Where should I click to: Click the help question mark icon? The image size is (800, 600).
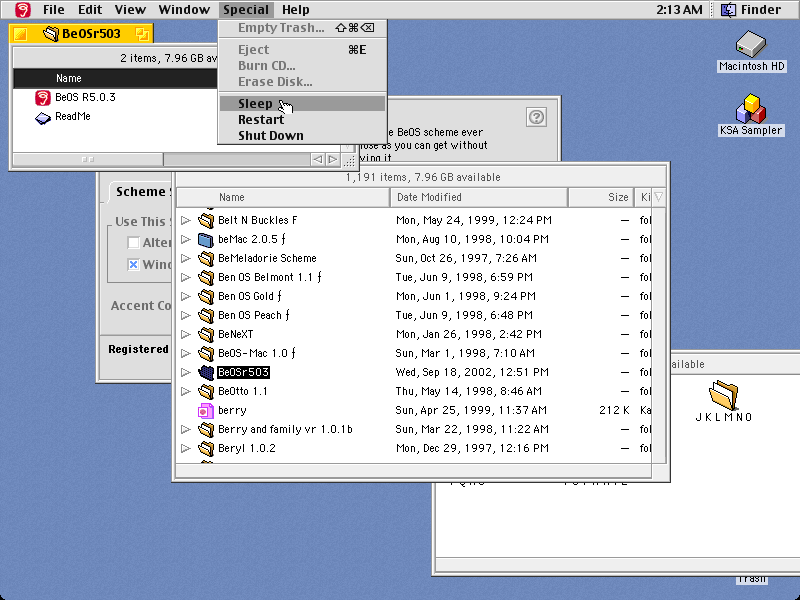click(x=536, y=117)
